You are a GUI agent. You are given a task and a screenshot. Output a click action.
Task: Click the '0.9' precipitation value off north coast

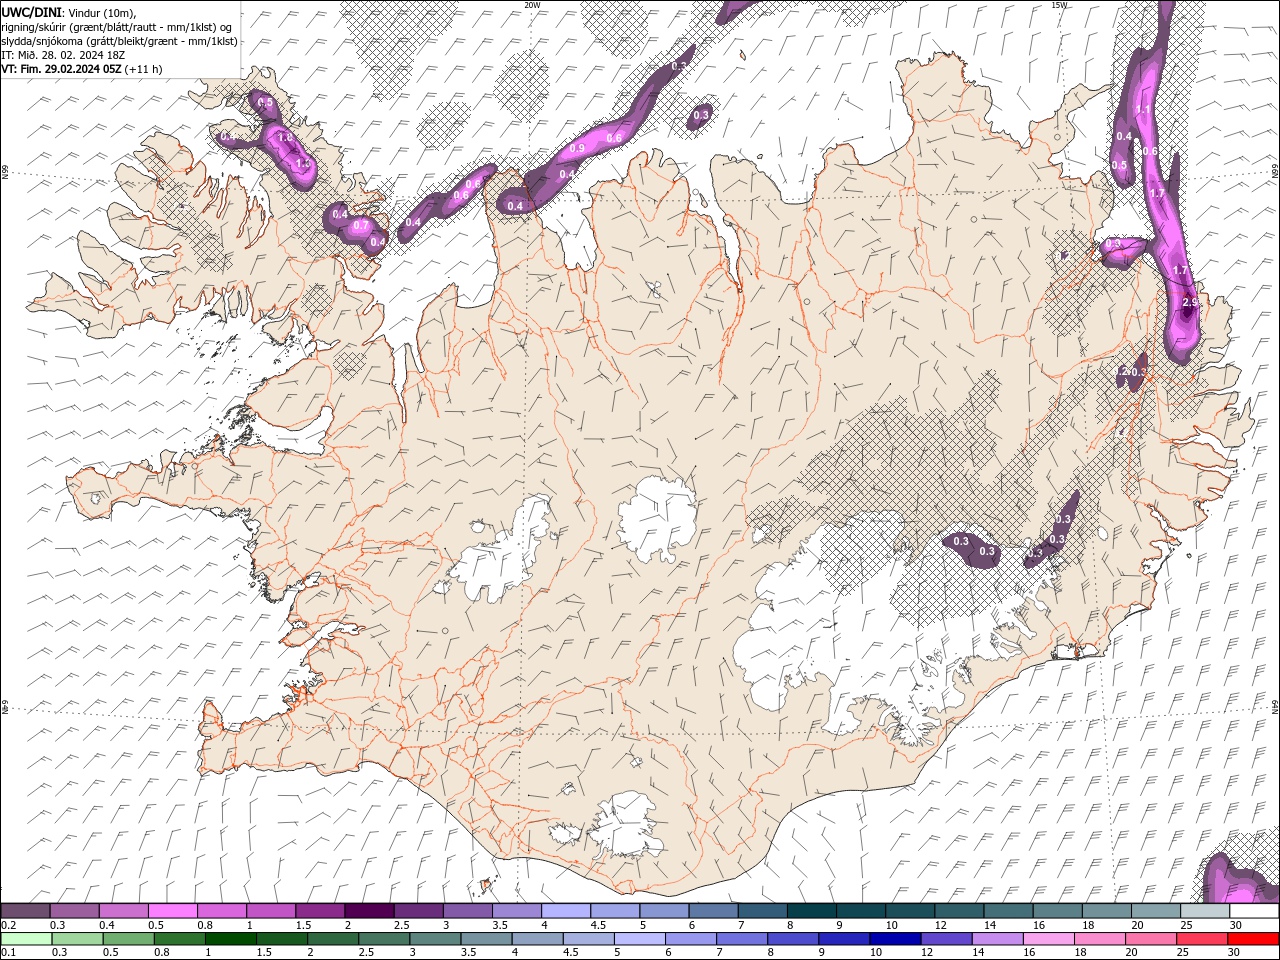pyautogui.click(x=577, y=148)
